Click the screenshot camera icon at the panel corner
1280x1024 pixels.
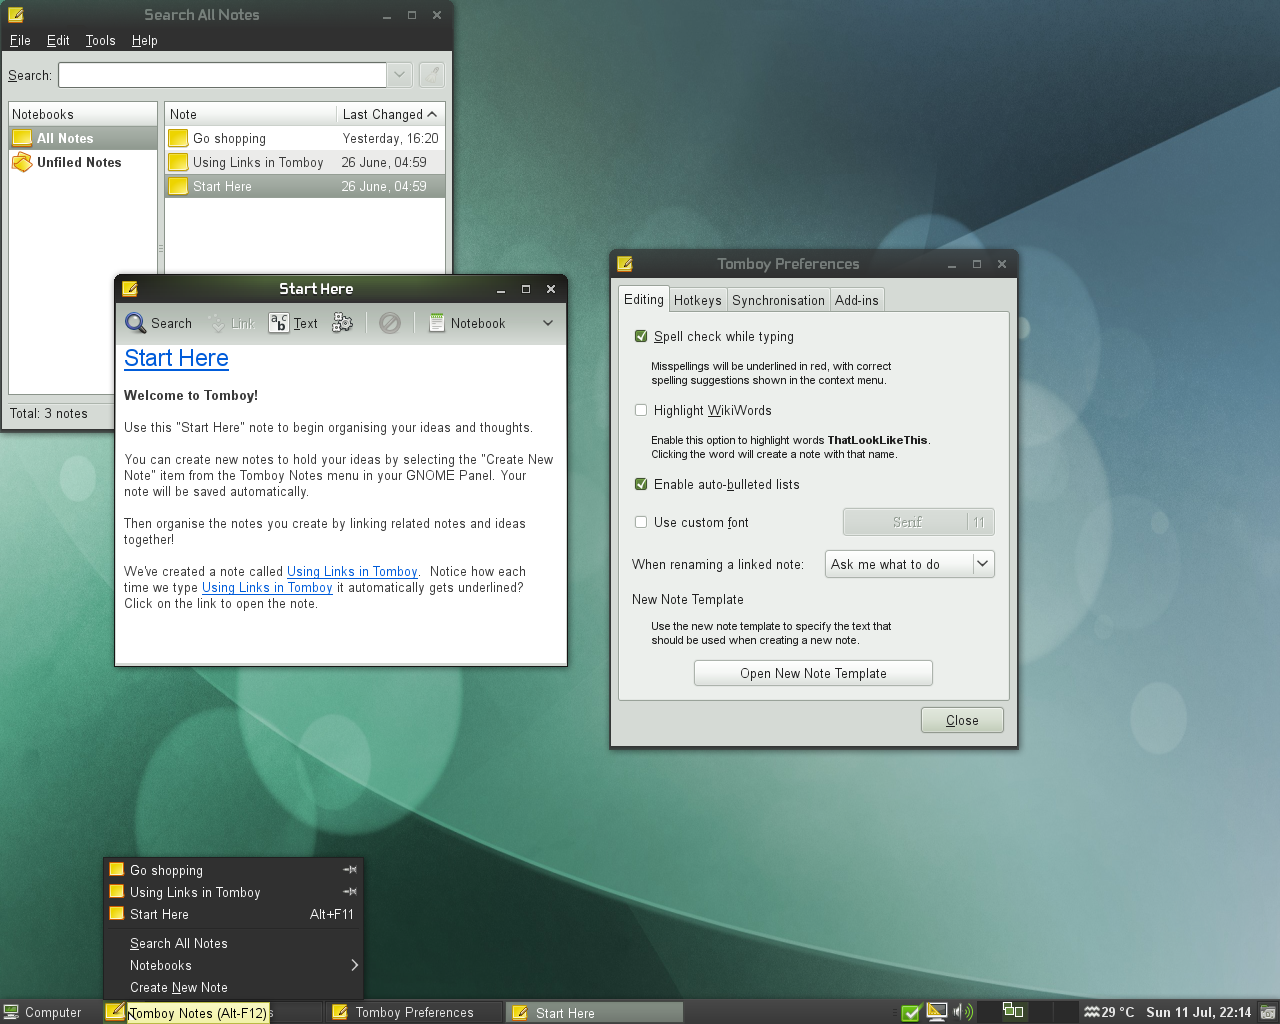[x=1268, y=1012]
